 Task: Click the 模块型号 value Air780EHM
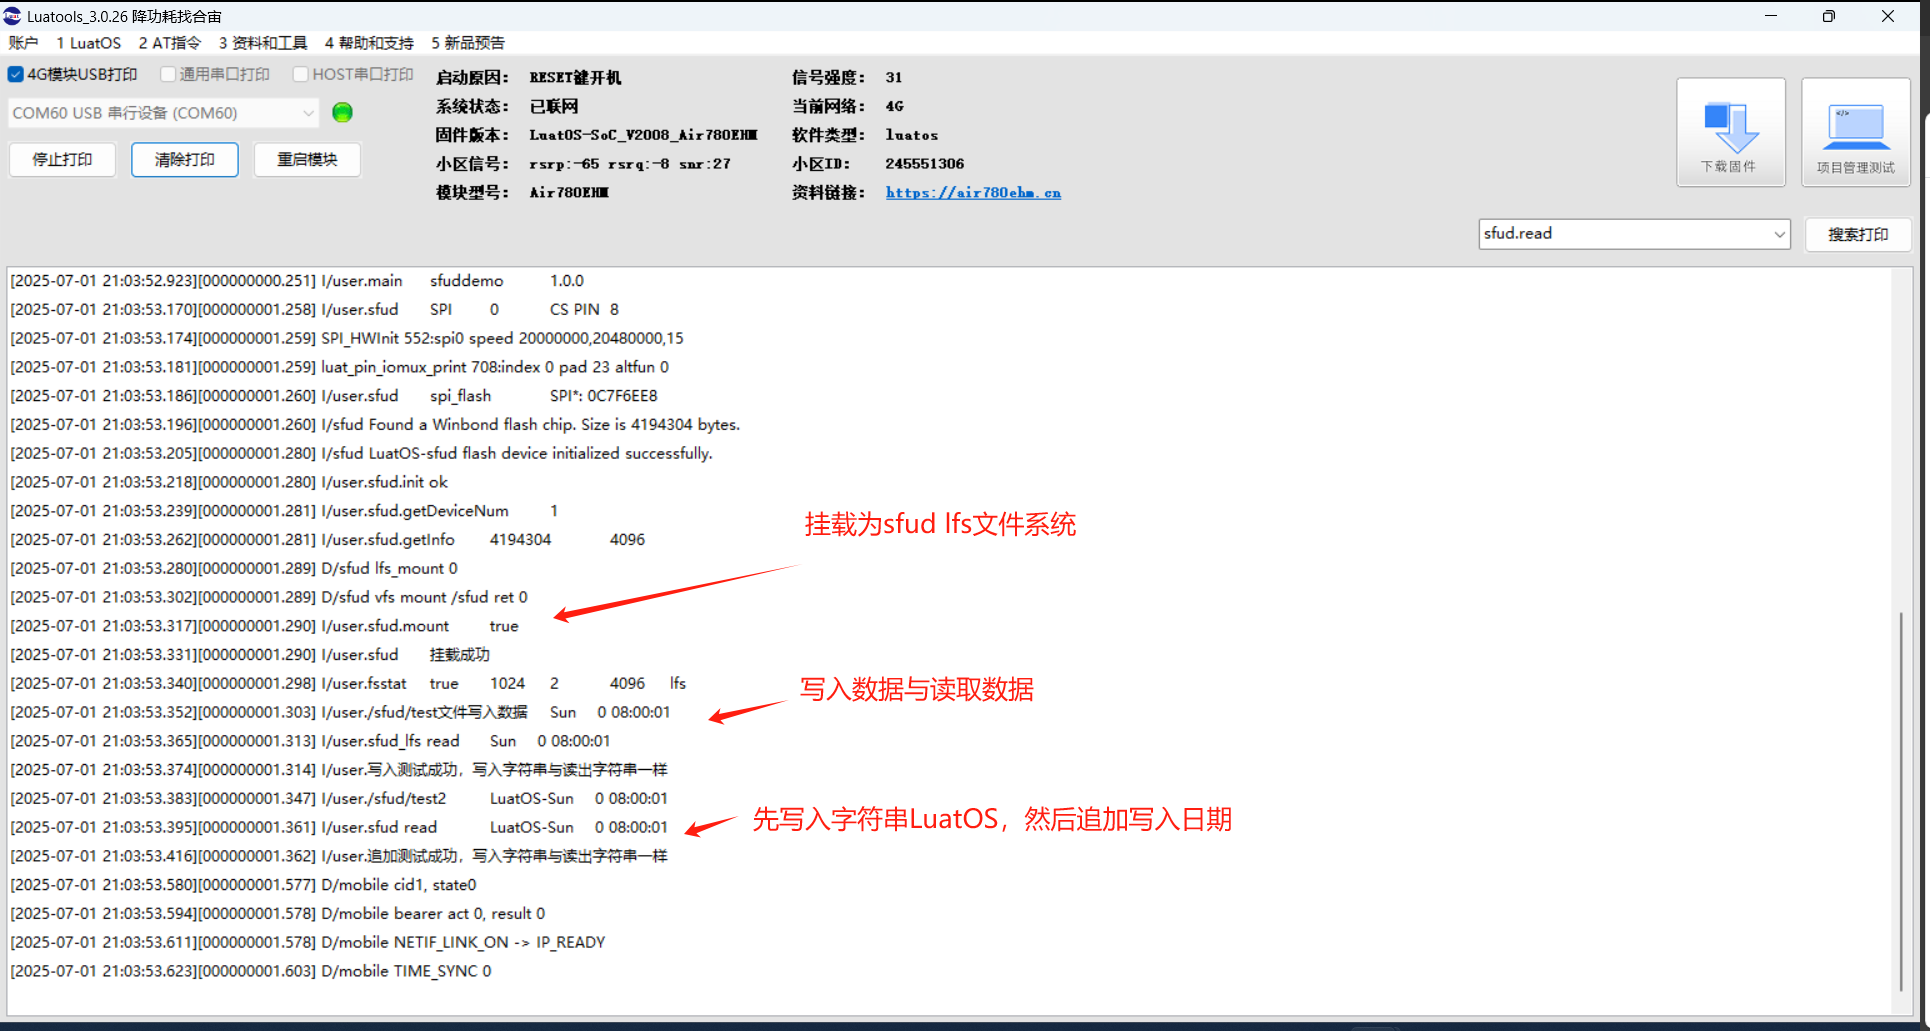(x=569, y=193)
